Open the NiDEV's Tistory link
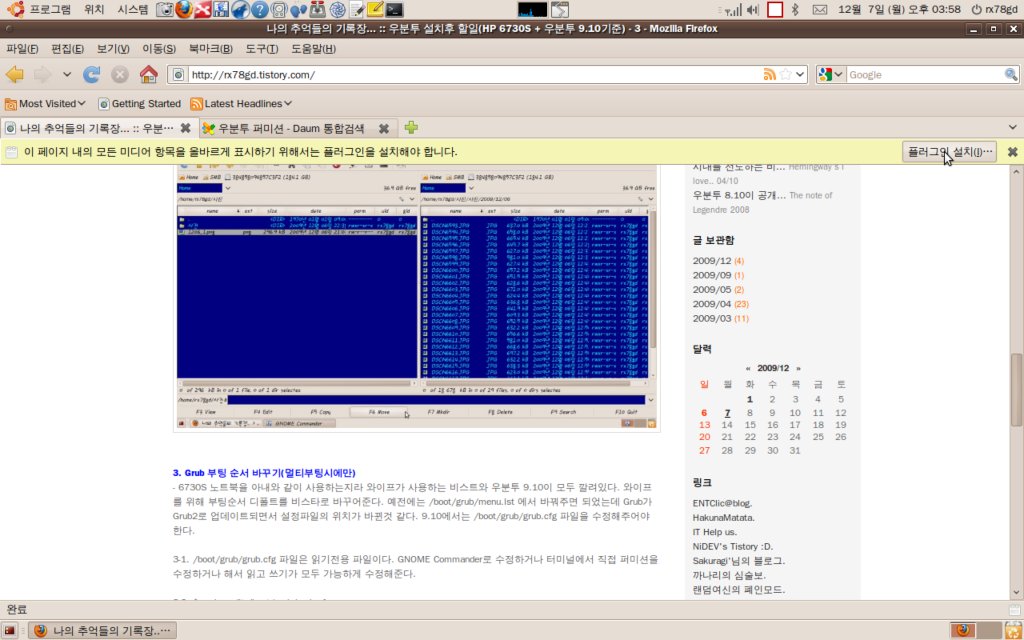The width and height of the screenshot is (1024, 640). (x=733, y=547)
